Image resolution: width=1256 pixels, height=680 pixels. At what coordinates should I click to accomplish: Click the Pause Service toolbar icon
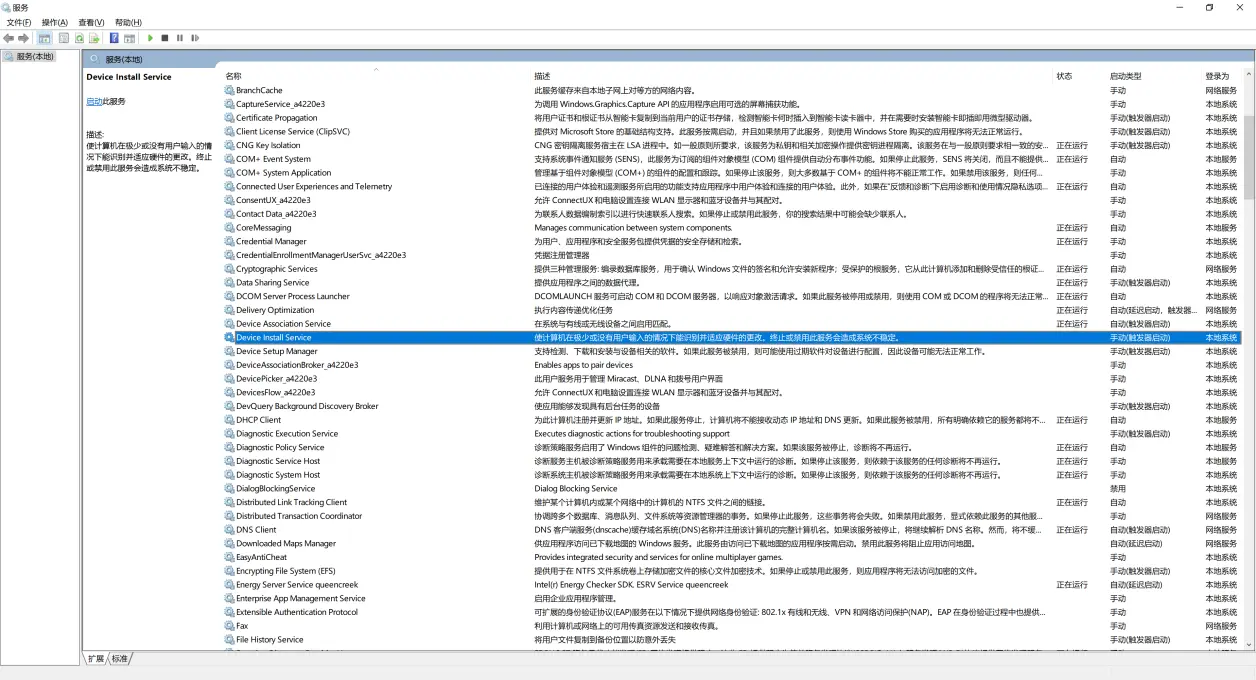click(180, 38)
